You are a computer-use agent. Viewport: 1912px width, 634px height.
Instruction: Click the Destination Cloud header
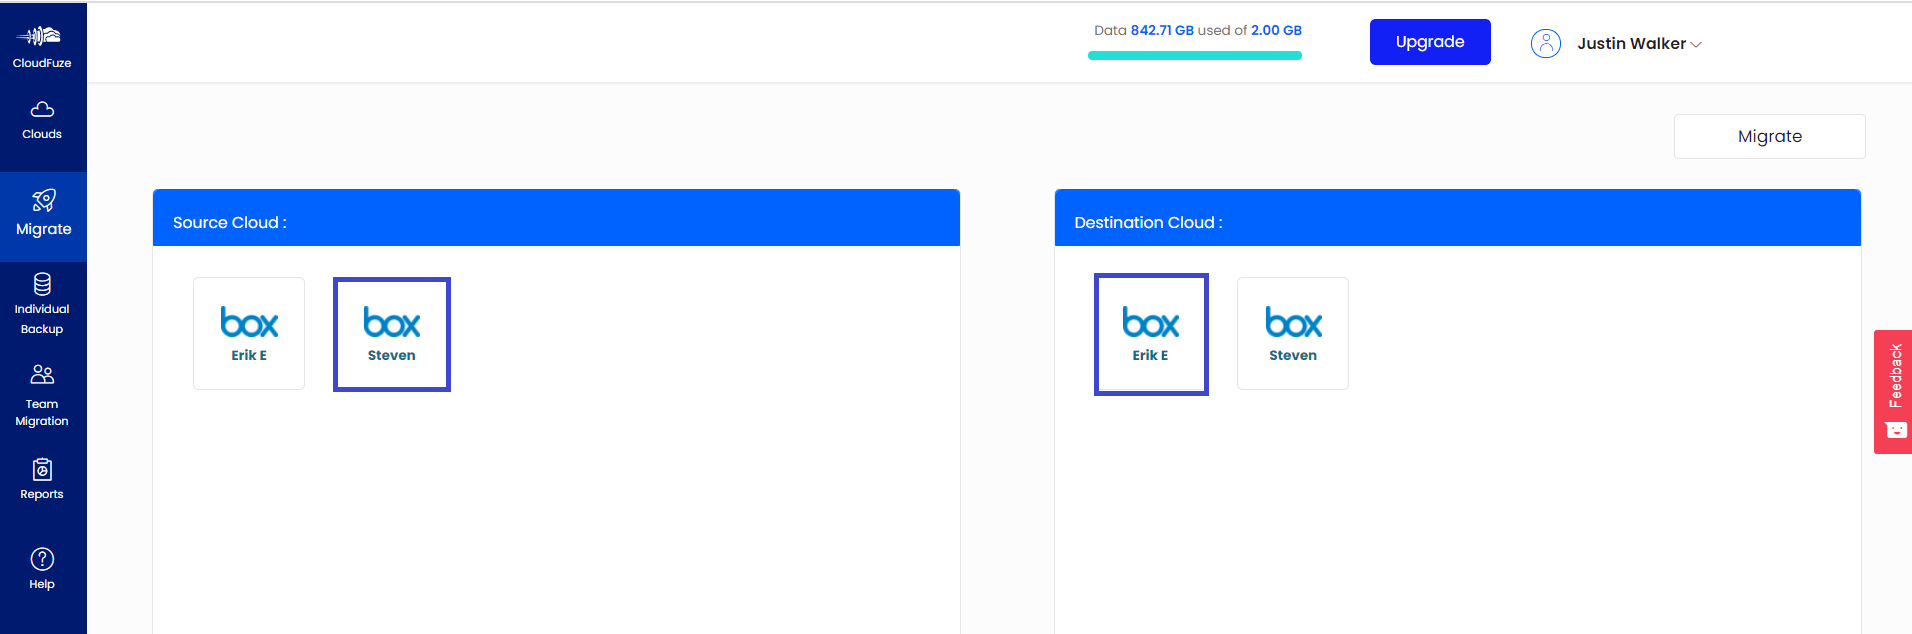pos(1458,218)
